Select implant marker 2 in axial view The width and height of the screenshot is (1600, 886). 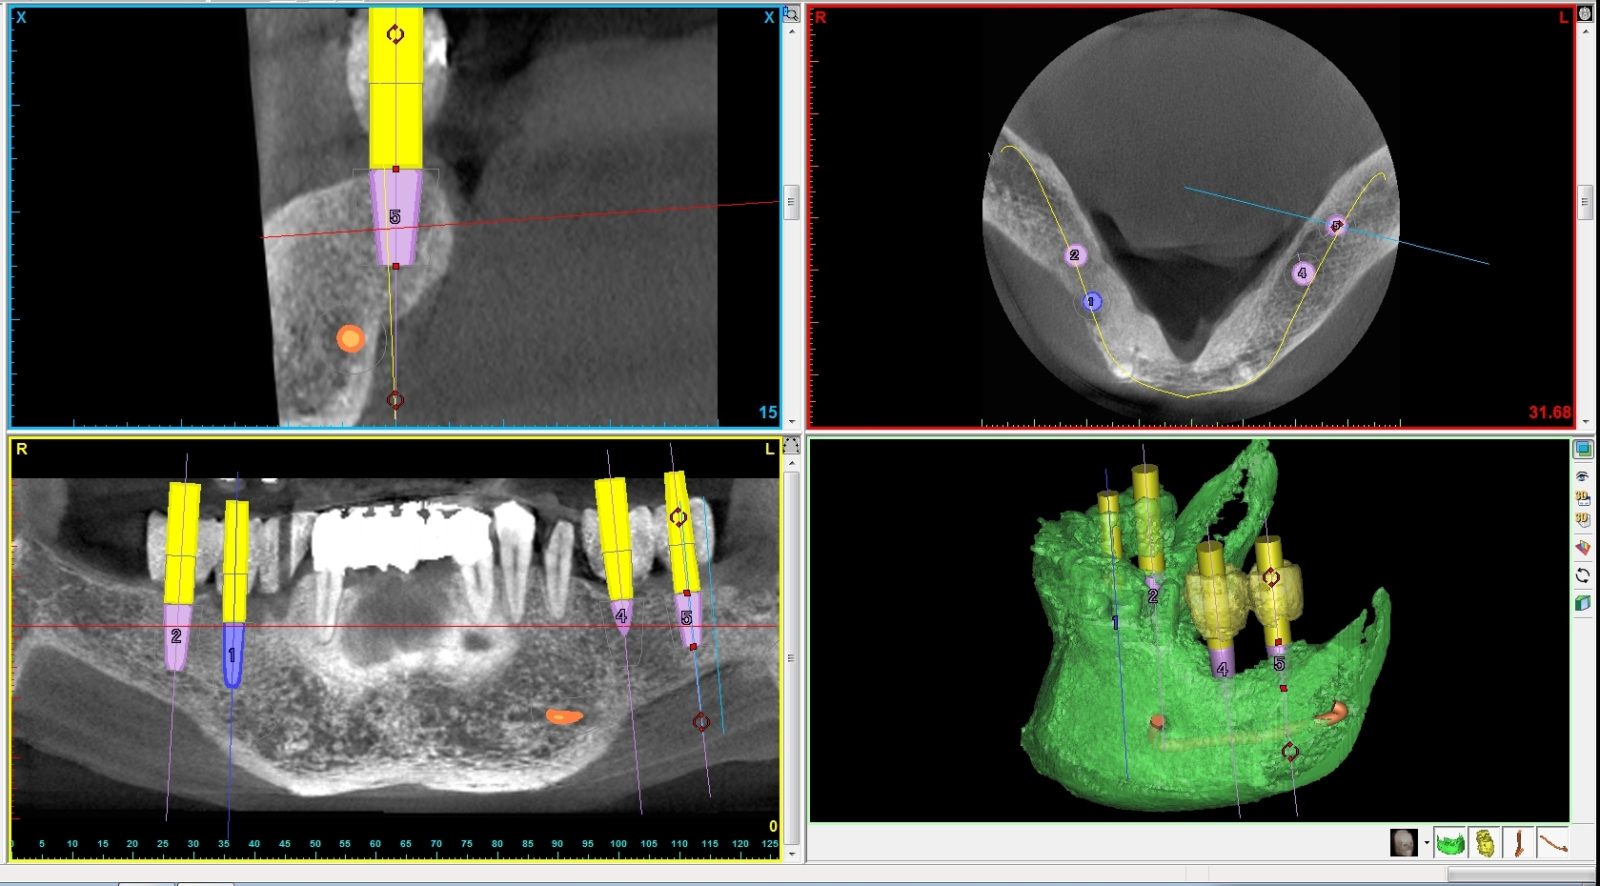pyautogui.click(x=1075, y=255)
